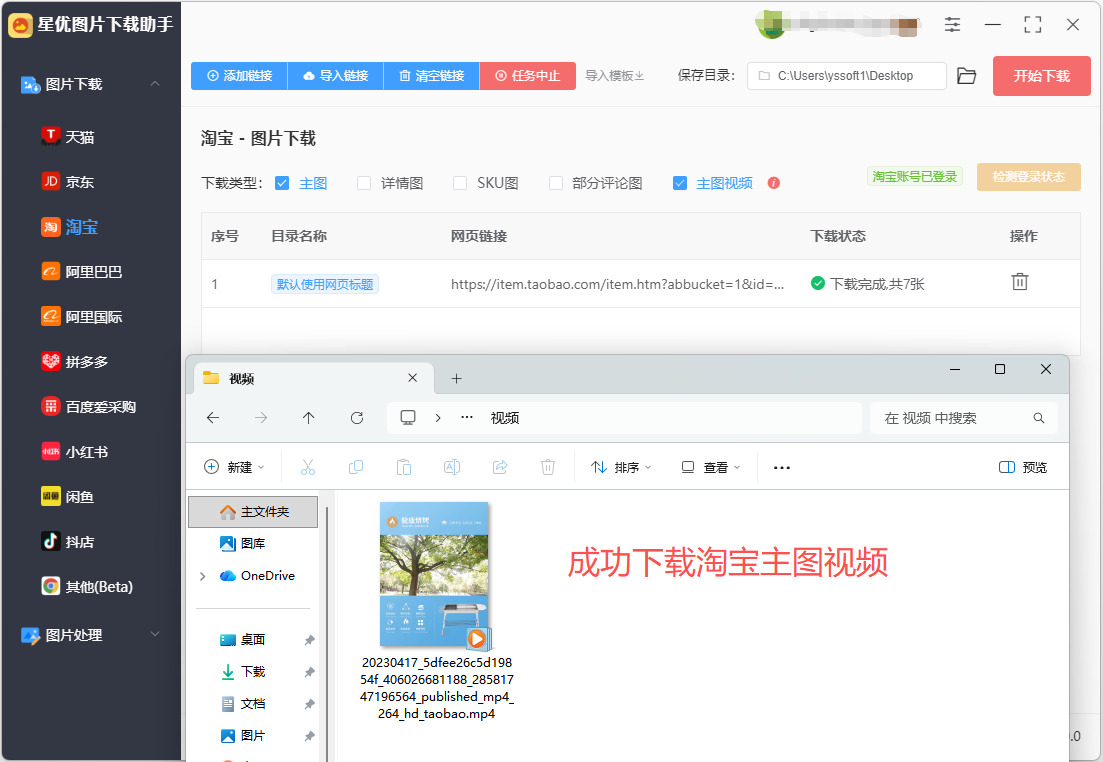Open the 排序 dropdown in Explorer

tap(621, 467)
